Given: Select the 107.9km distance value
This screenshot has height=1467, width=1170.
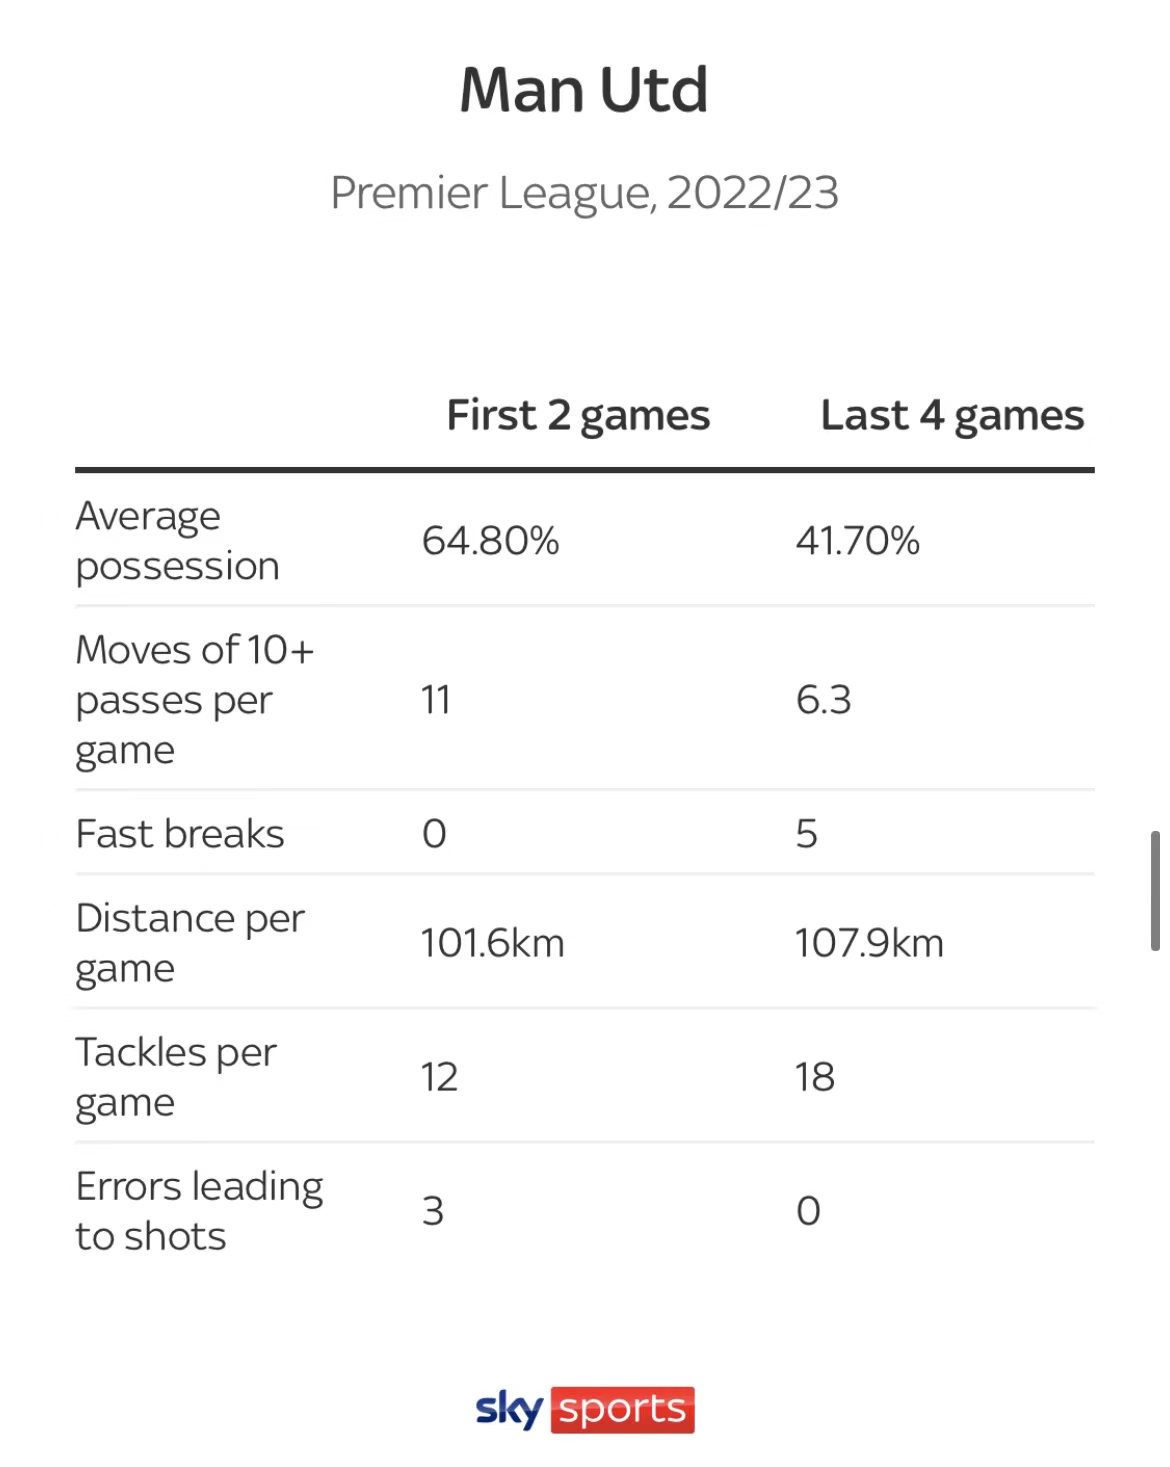Looking at the screenshot, I should 869,943.
